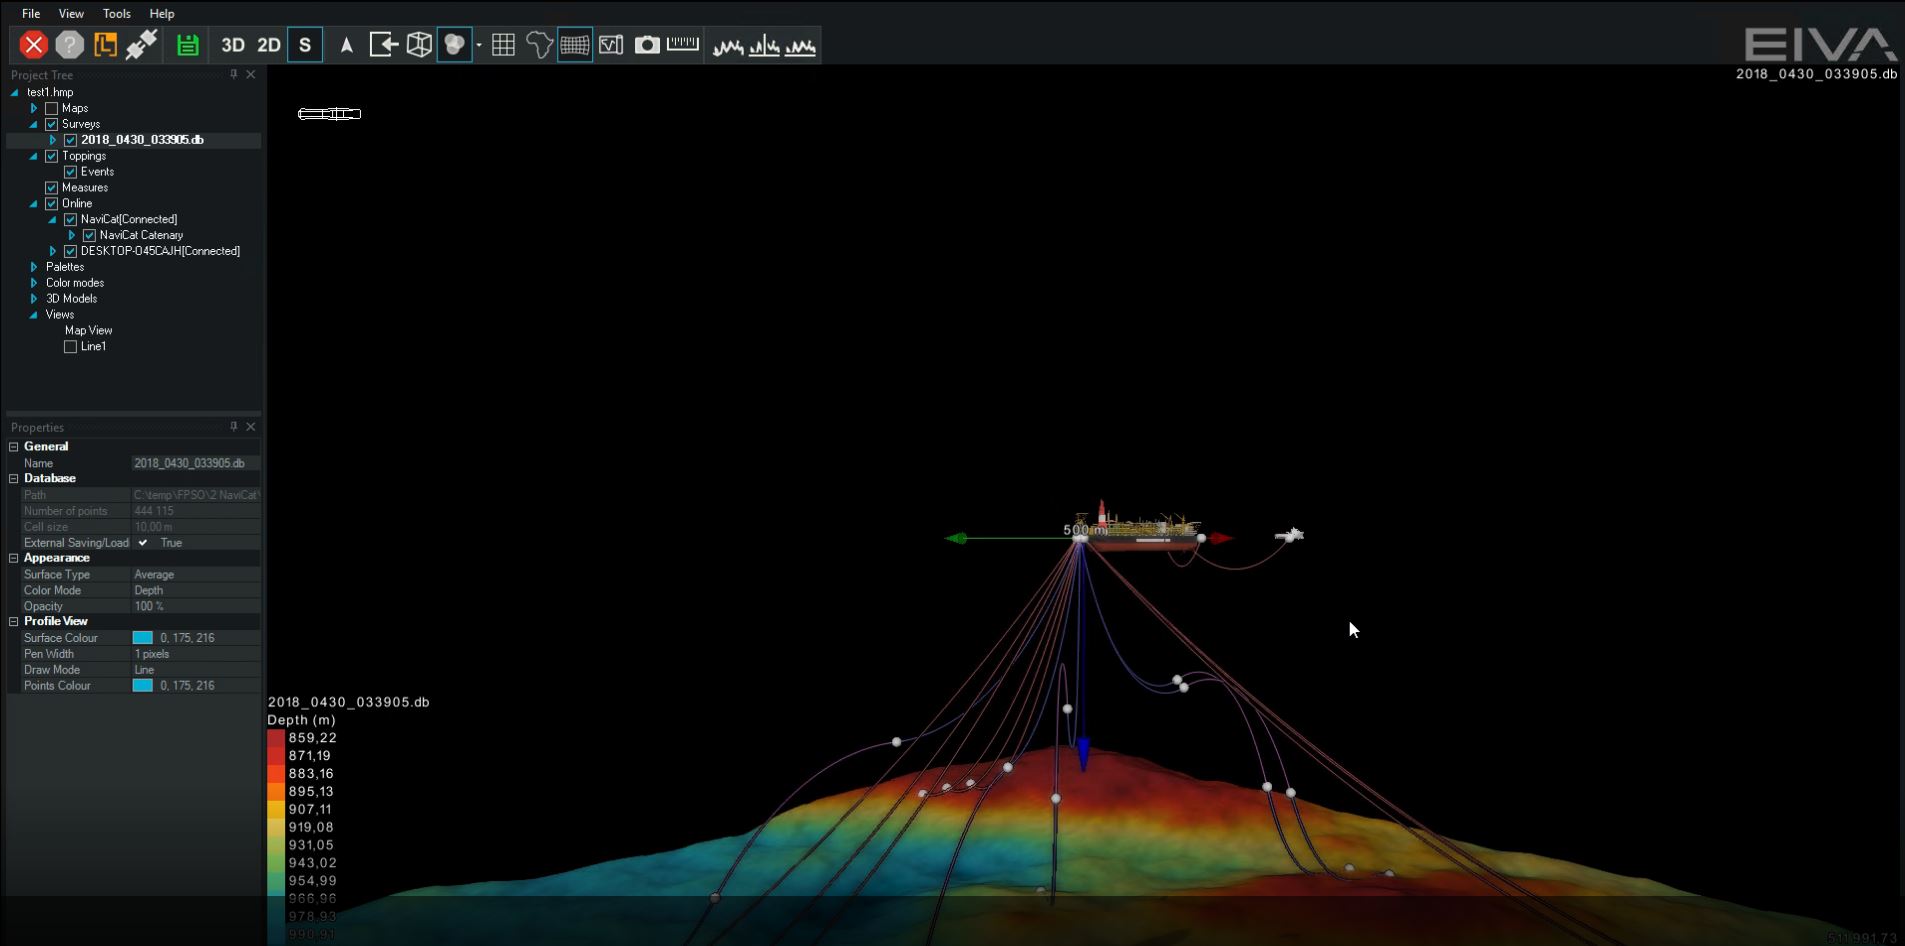Enable the Maps checkbox

coord(52,108)
